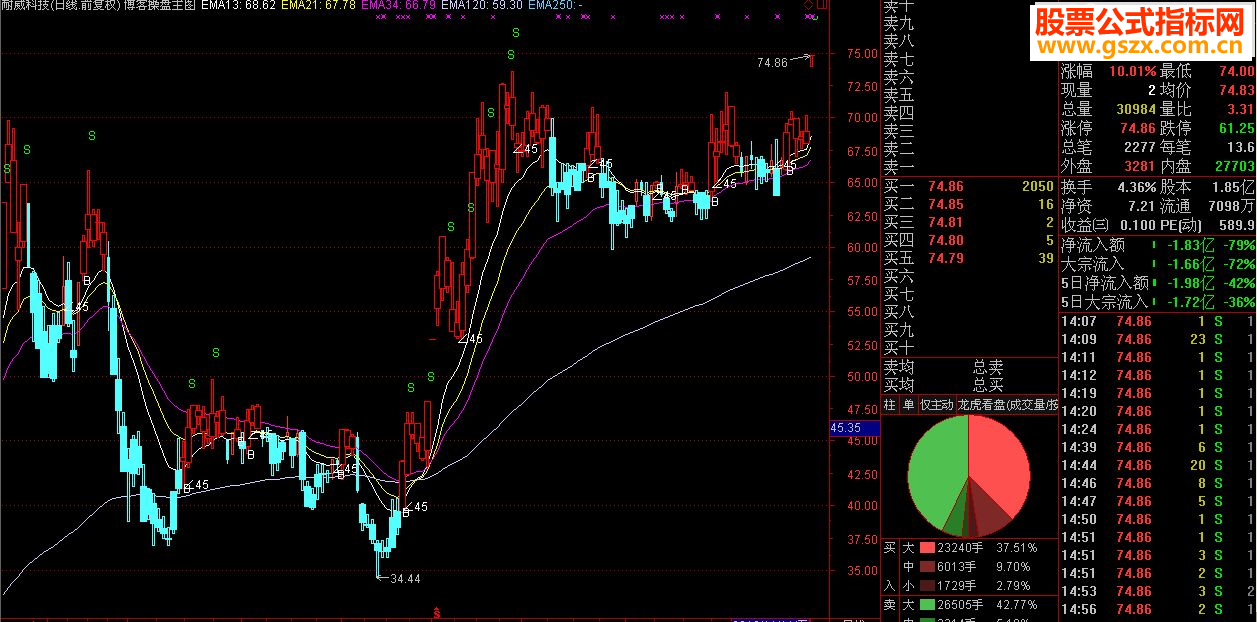Click the swatch for 小 buy 1729手

[926, 584]
